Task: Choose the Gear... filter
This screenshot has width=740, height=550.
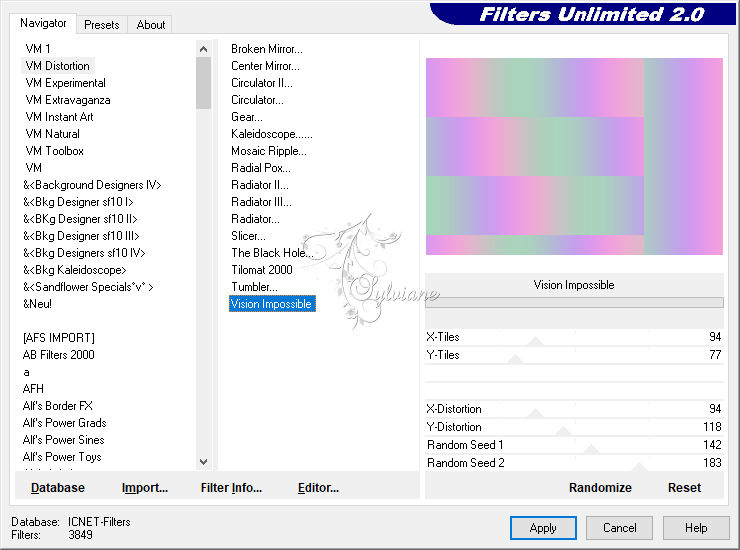Action: pyautogui.click(x=247, y=117)
